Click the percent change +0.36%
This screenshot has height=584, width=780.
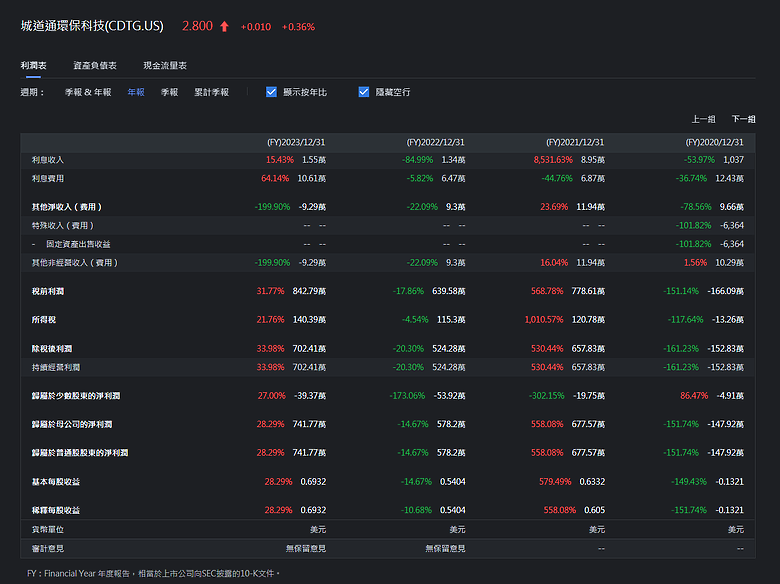click(x=298, y=27)
